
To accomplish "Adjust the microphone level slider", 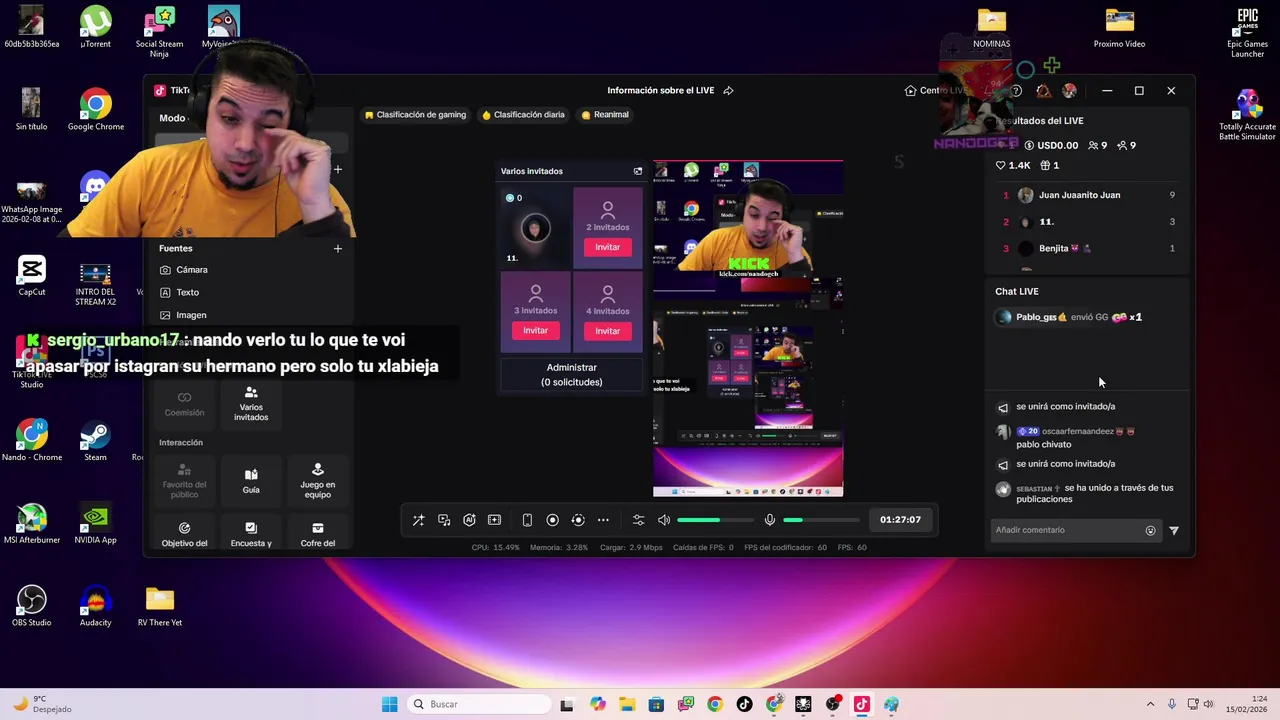I will click(820, 520).
